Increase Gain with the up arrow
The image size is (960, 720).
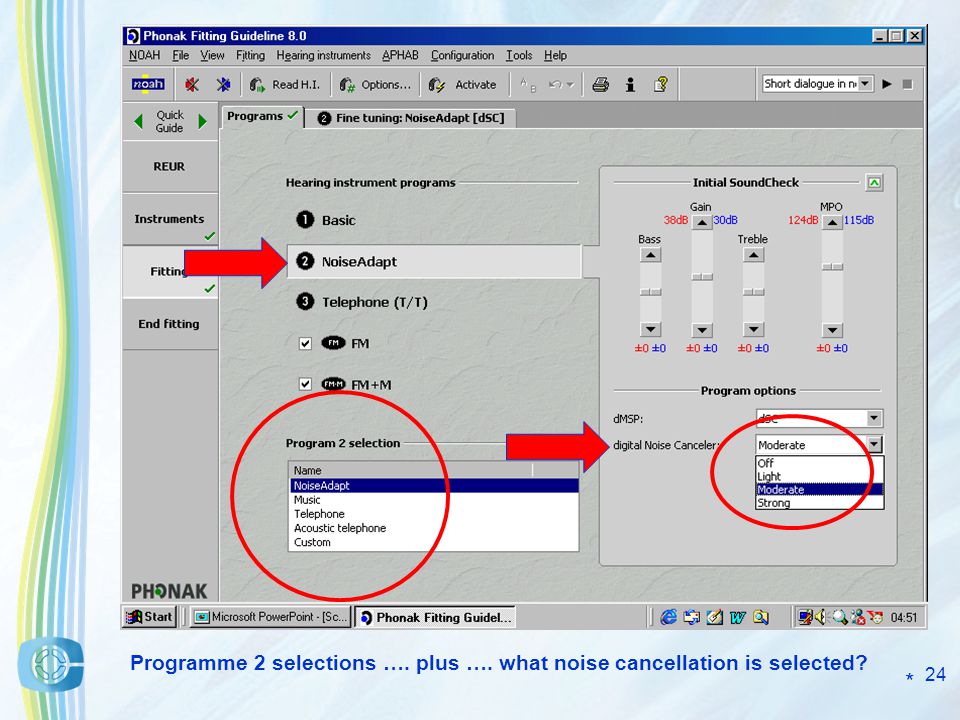click(x=702, y=222)
